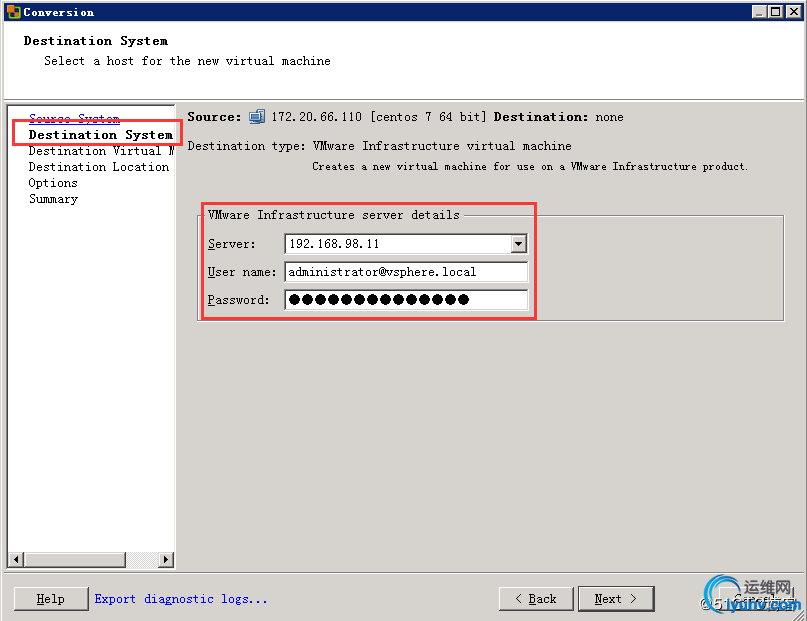Click the Server field showing 192.168.98.11
The image size is (807, 621).
point(398,244)
